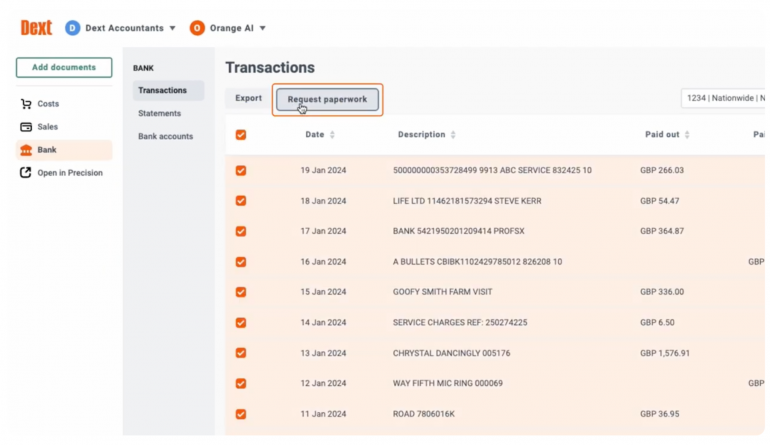The height and width of the screenshot is (445, 770).
Task: Click description 'CHRYSTAL DANCINGLY 005176'
Action: (451, 353)
